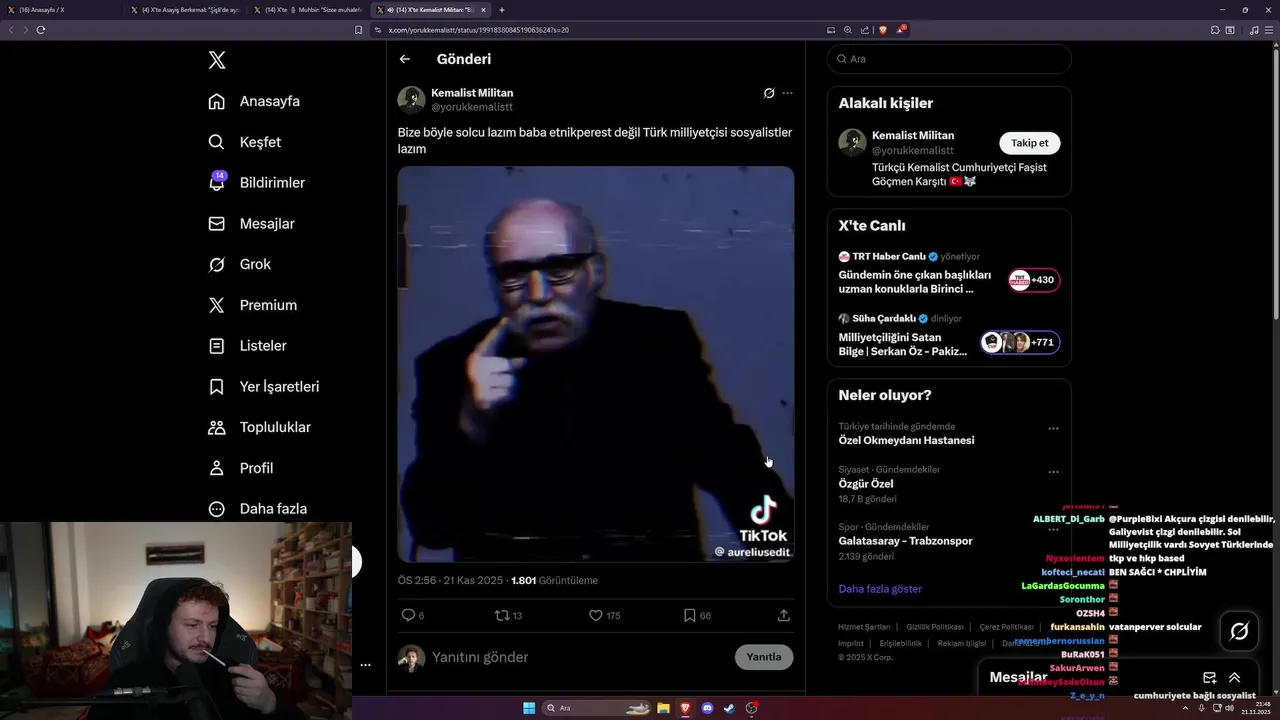Open Gizlilik Politikası footer link

tap(934, 627)
